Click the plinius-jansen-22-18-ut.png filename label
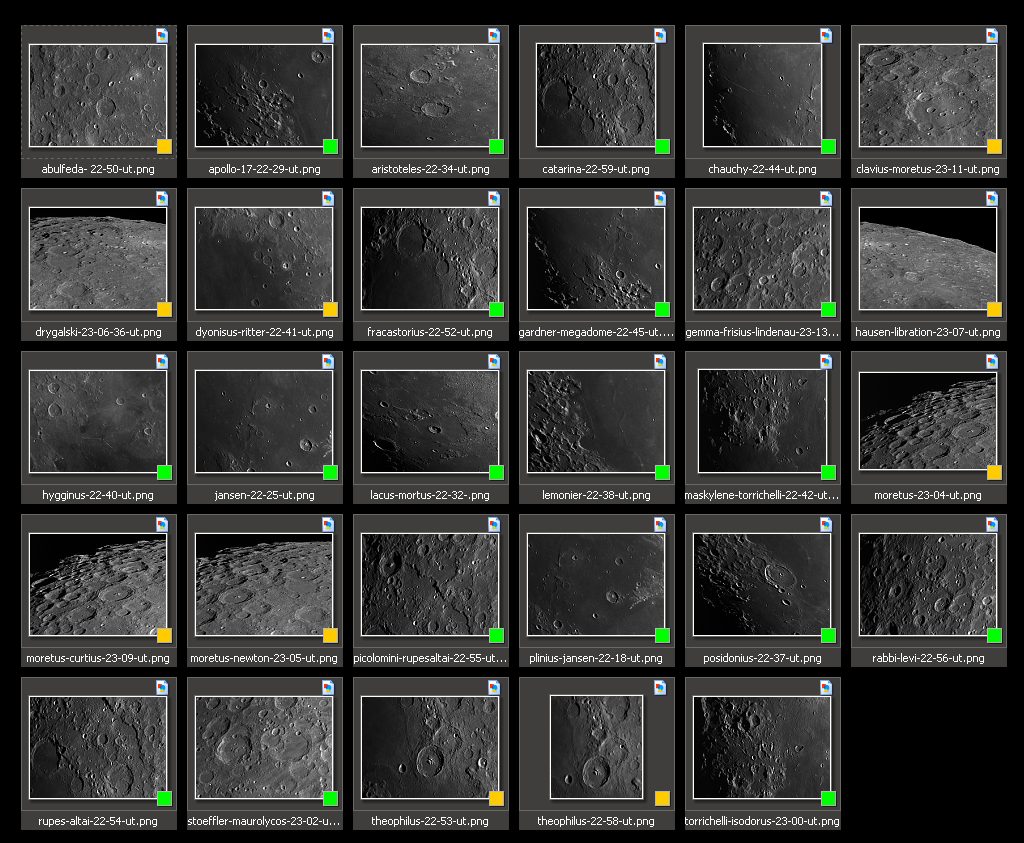 click(x=596, y=658)
